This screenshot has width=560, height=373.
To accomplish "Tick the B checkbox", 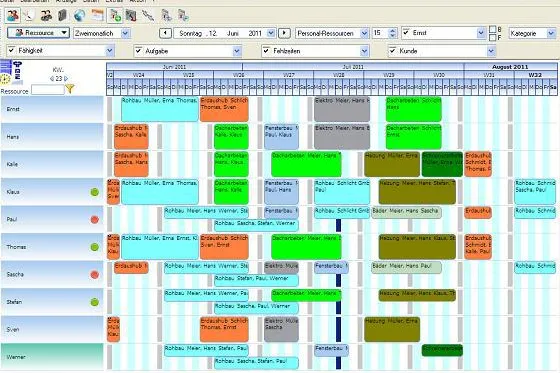I will pos(492,29).
